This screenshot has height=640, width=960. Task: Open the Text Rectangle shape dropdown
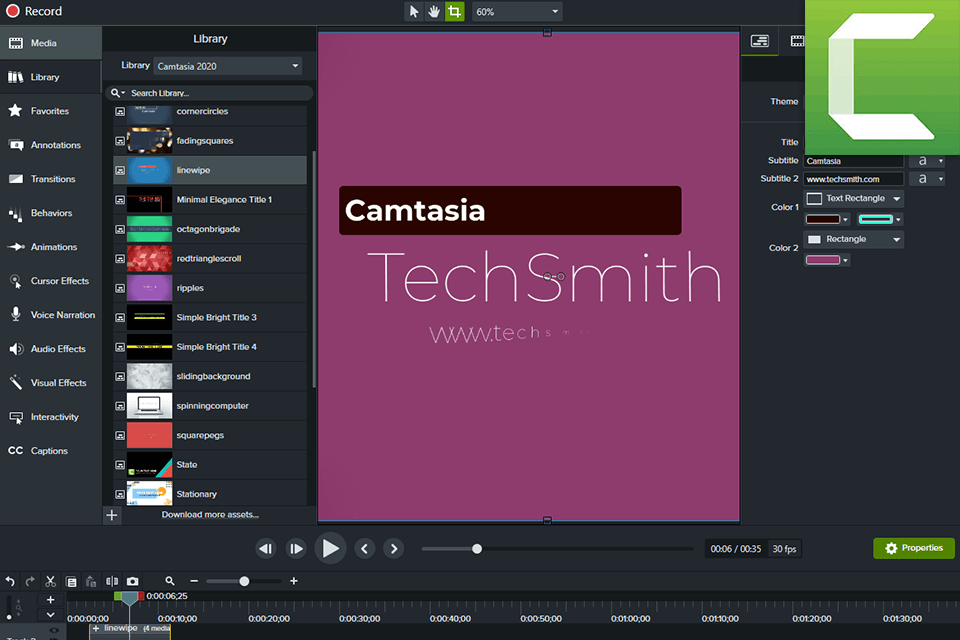853,198
